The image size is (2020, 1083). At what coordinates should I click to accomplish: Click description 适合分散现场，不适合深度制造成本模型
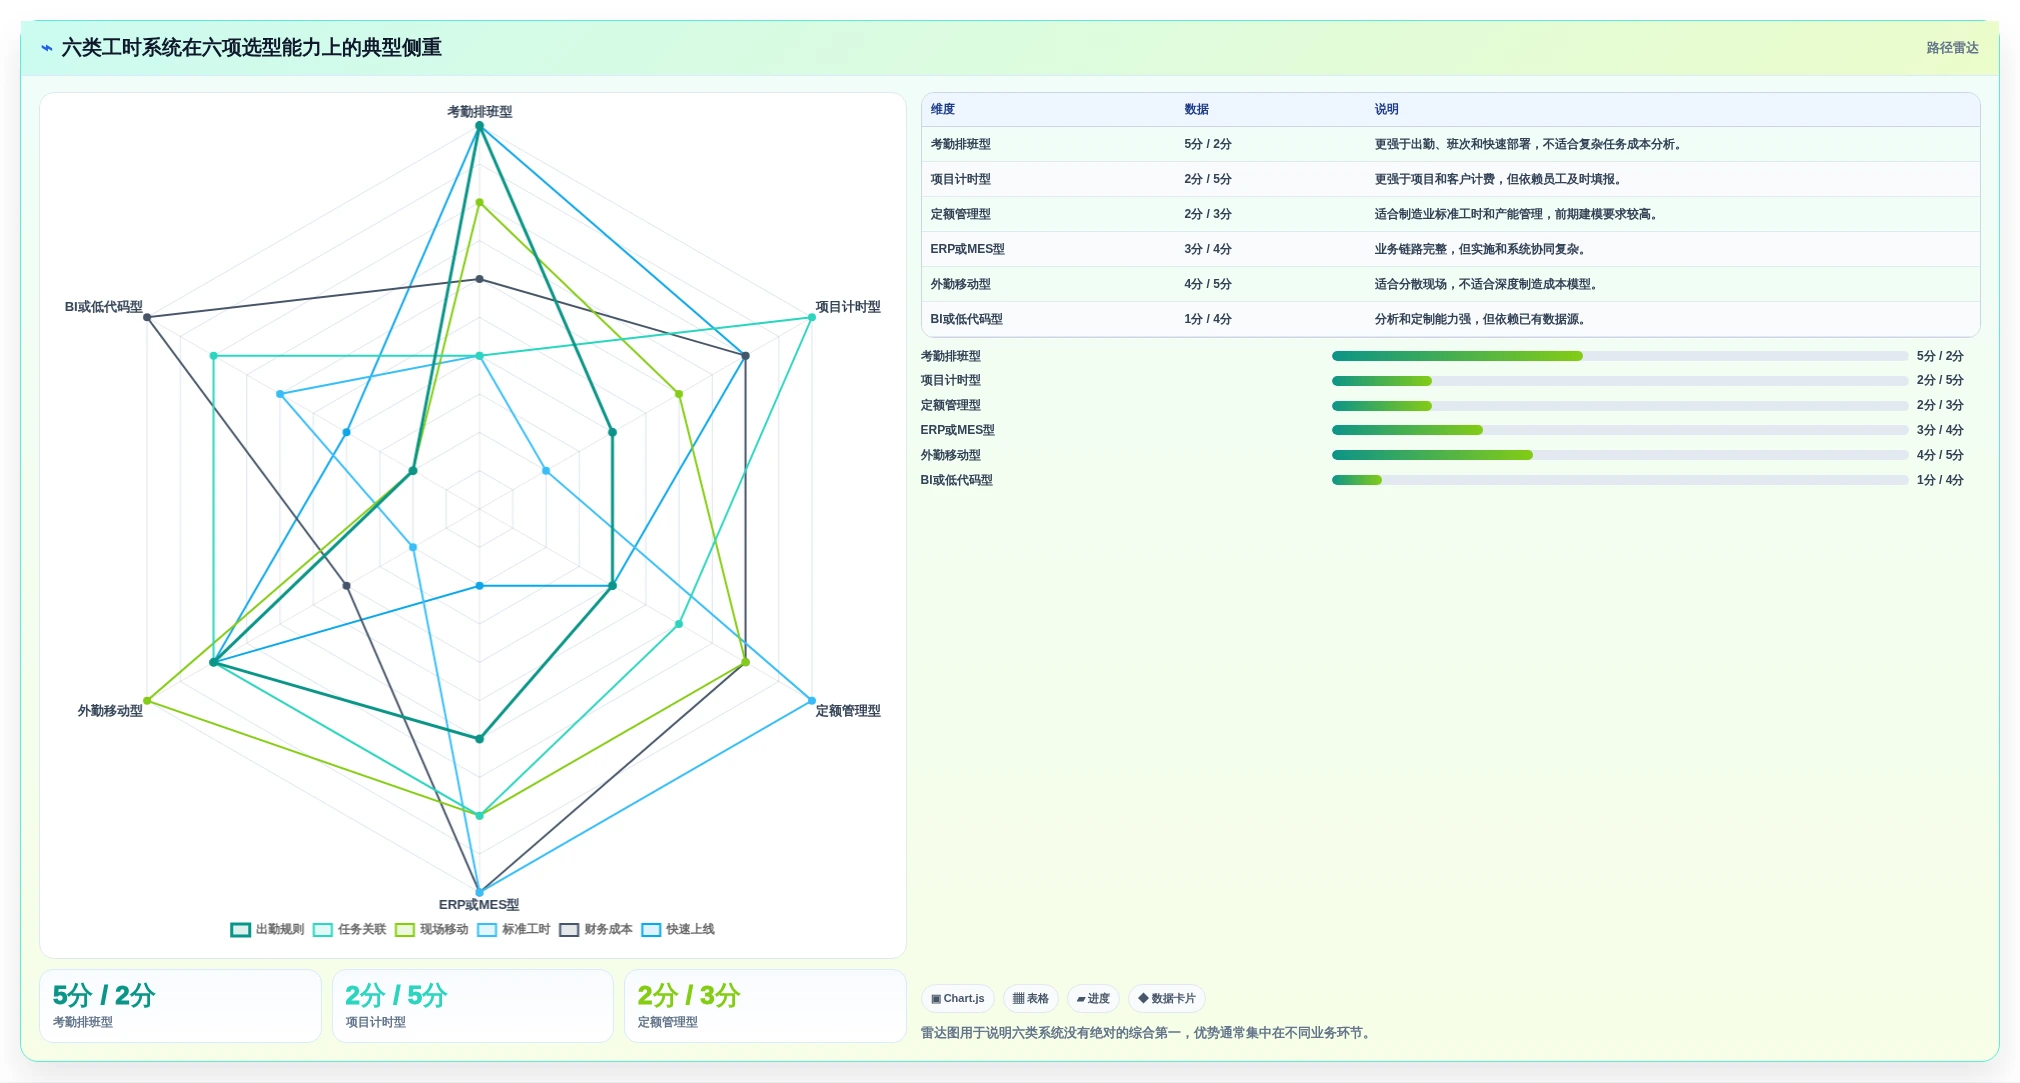click(1486, 284)
